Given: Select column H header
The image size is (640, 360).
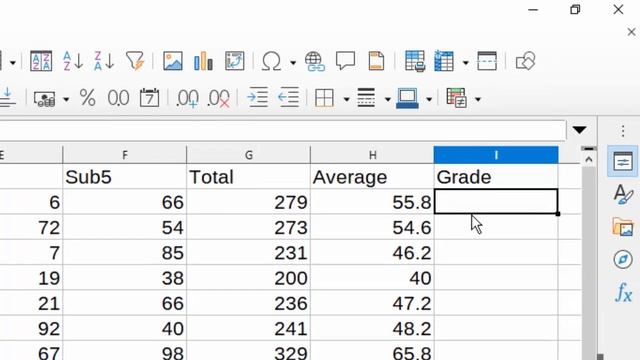Looking at the screenshot, I should pos(372,155).
